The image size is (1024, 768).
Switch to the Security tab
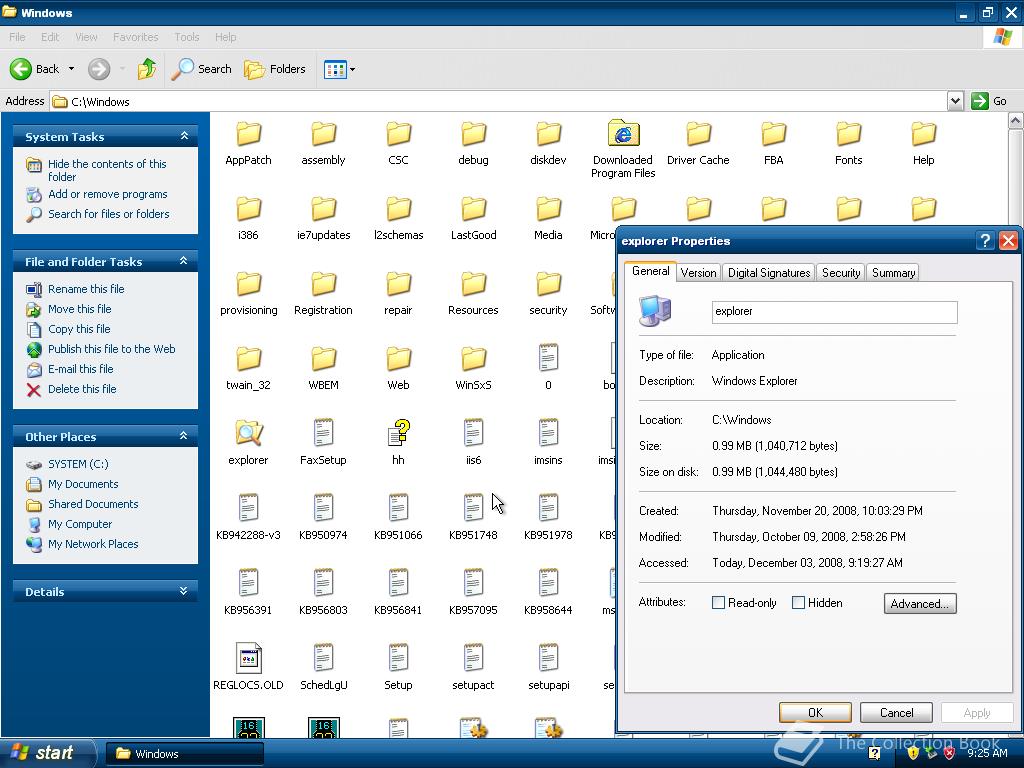pyautogui.click(x=840, y=273)
